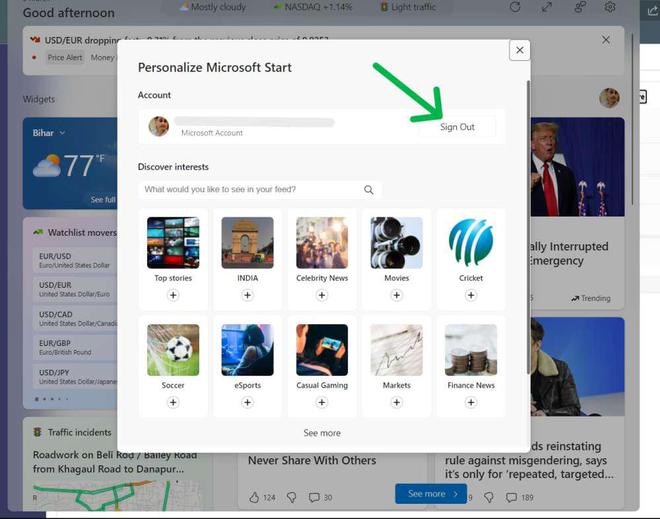Click the search magnifier icon
The height and width of the screenshot is (519, 660).
click(369, 189)
